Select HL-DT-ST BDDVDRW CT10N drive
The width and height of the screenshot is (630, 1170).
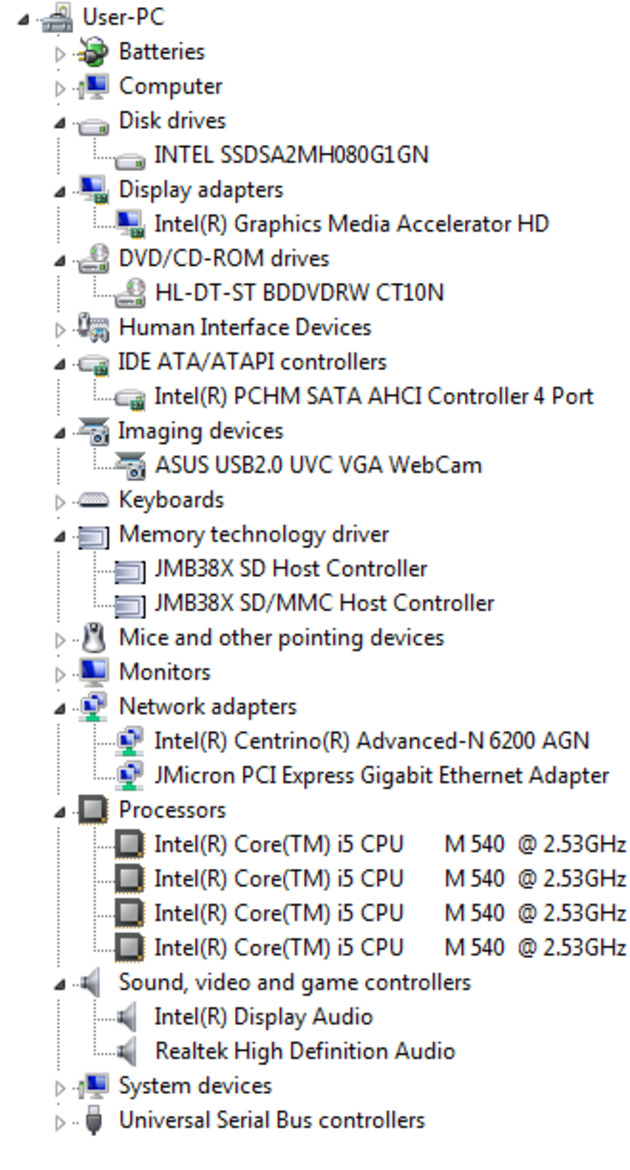[x=299, y=292]
